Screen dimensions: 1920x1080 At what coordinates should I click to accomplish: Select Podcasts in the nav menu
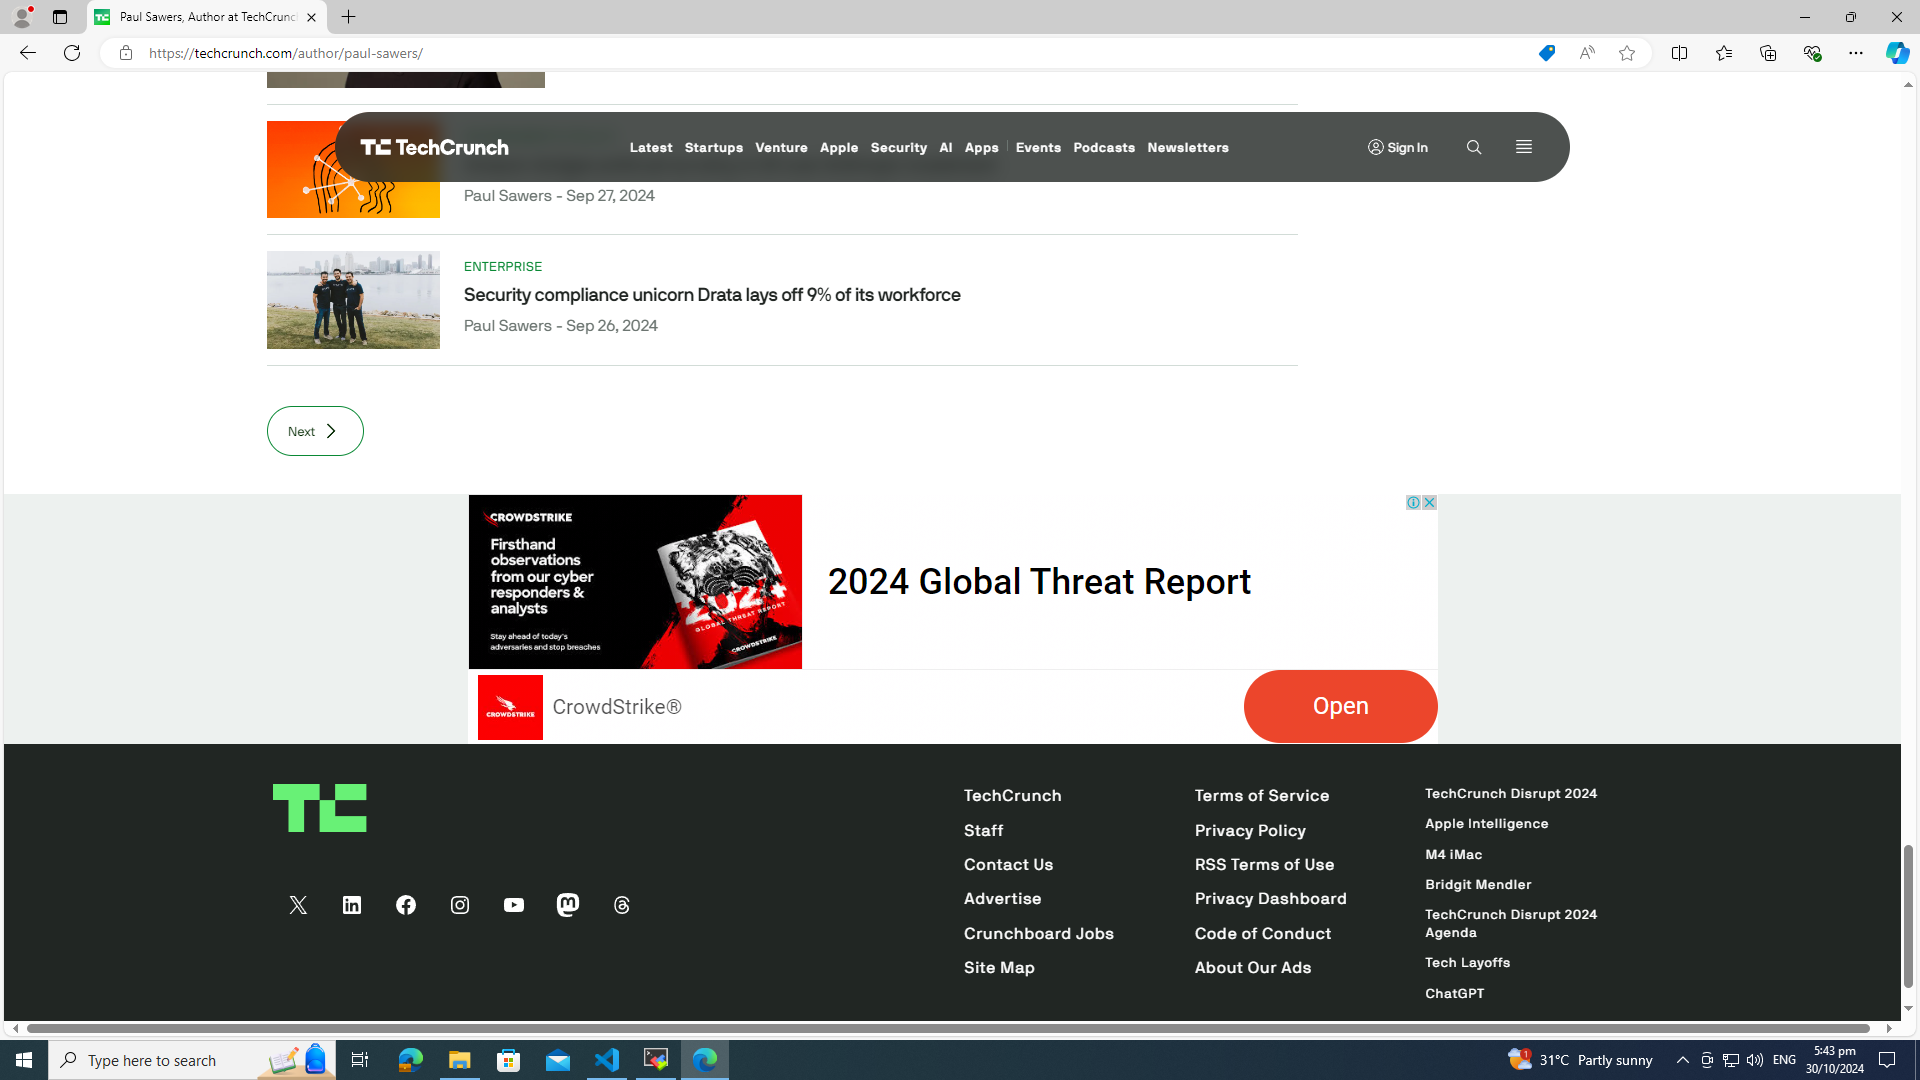click(x=1104, y=147)
